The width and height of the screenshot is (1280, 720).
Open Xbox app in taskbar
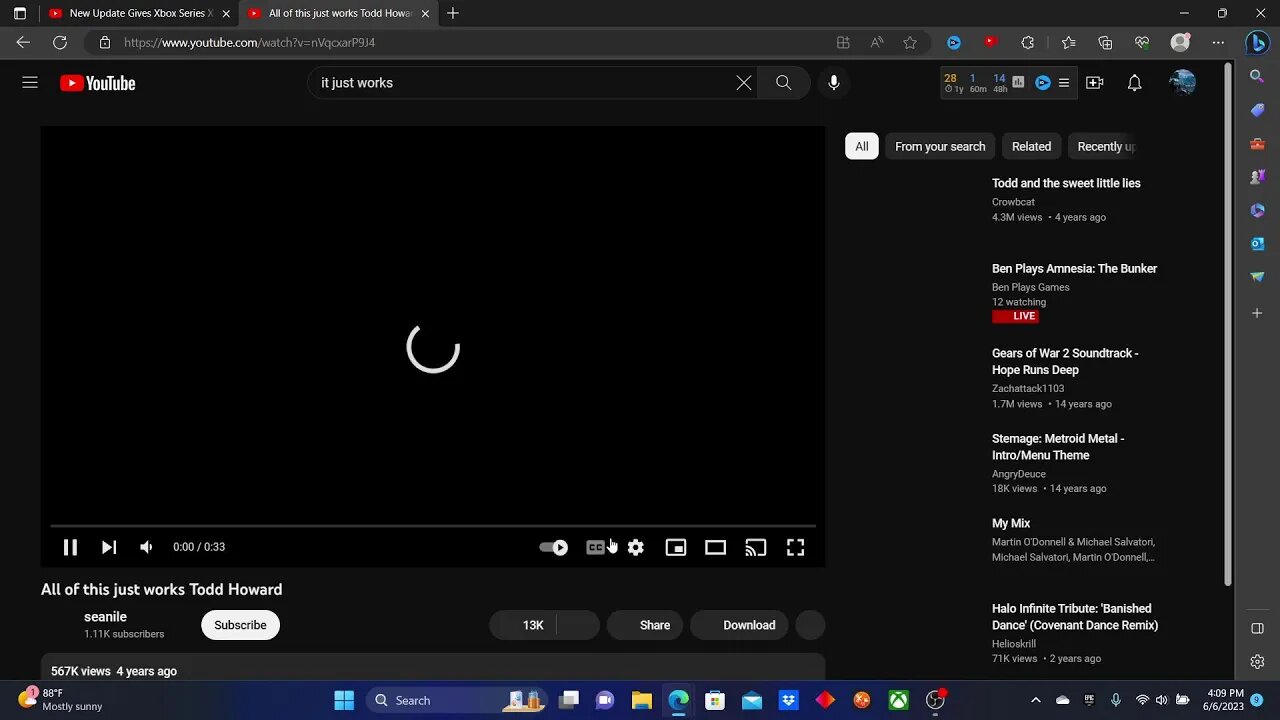899,700
